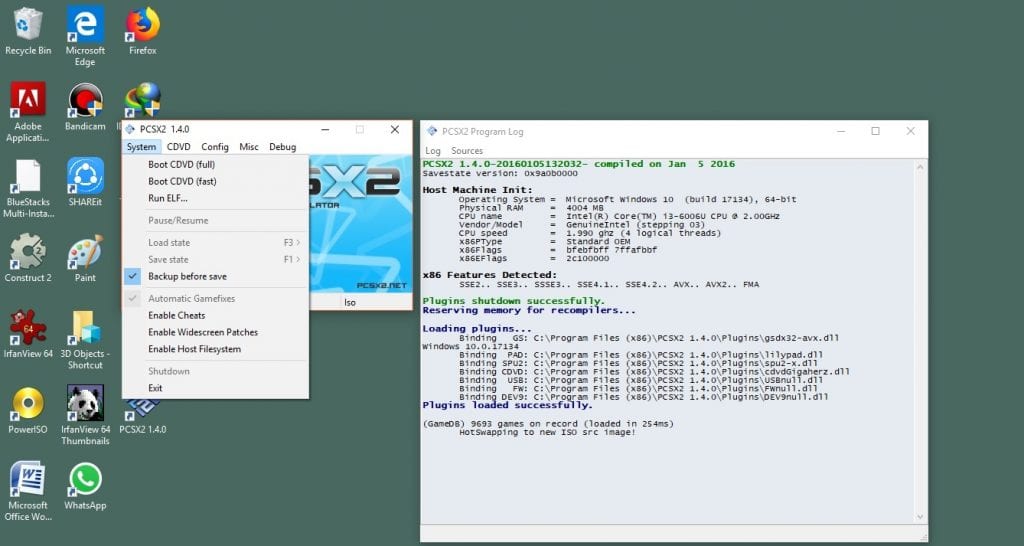Select the WhatsApp desktop icon
This screenshot has height=546, width=1024.
[x=85, y=486]
